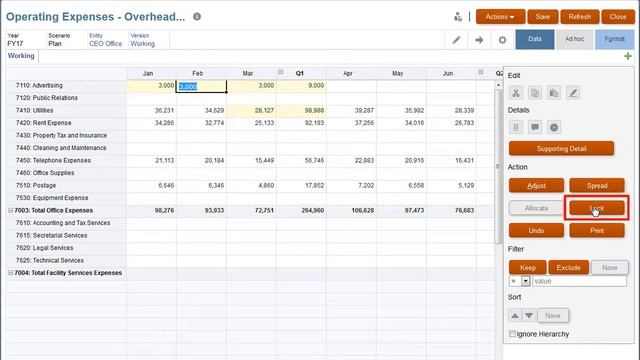Open the comments bubble icon under Details
The height and width of the screenshot is (360, 640).
535,127
